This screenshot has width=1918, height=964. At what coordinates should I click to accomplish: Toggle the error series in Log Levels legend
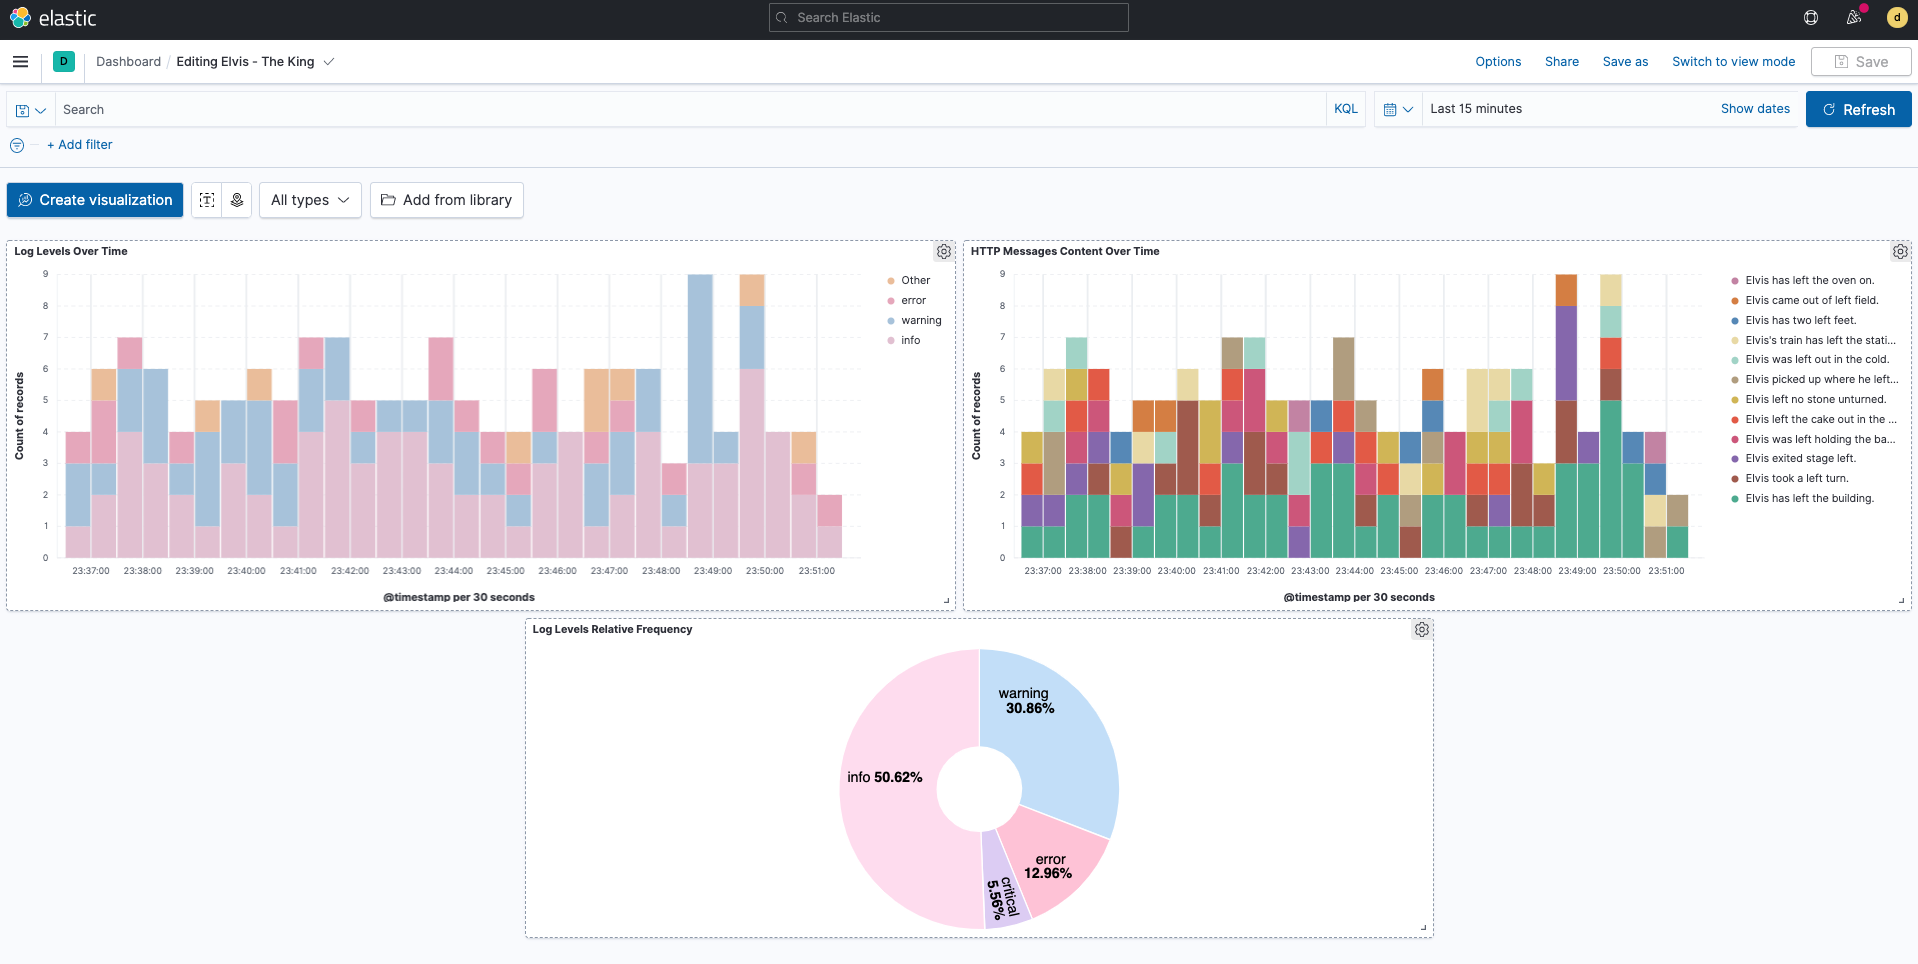(912, 300)
